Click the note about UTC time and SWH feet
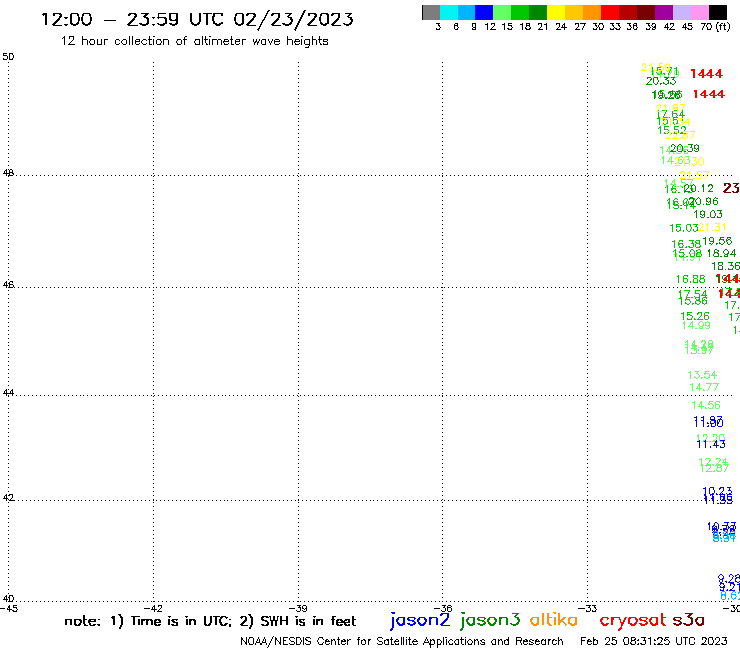 click(210, 621)
